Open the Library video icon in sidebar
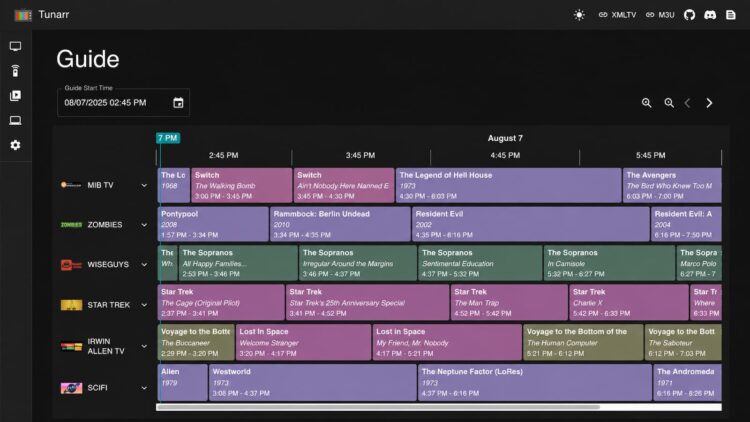Viewport: 750px width, 422px height. [15, 96]
